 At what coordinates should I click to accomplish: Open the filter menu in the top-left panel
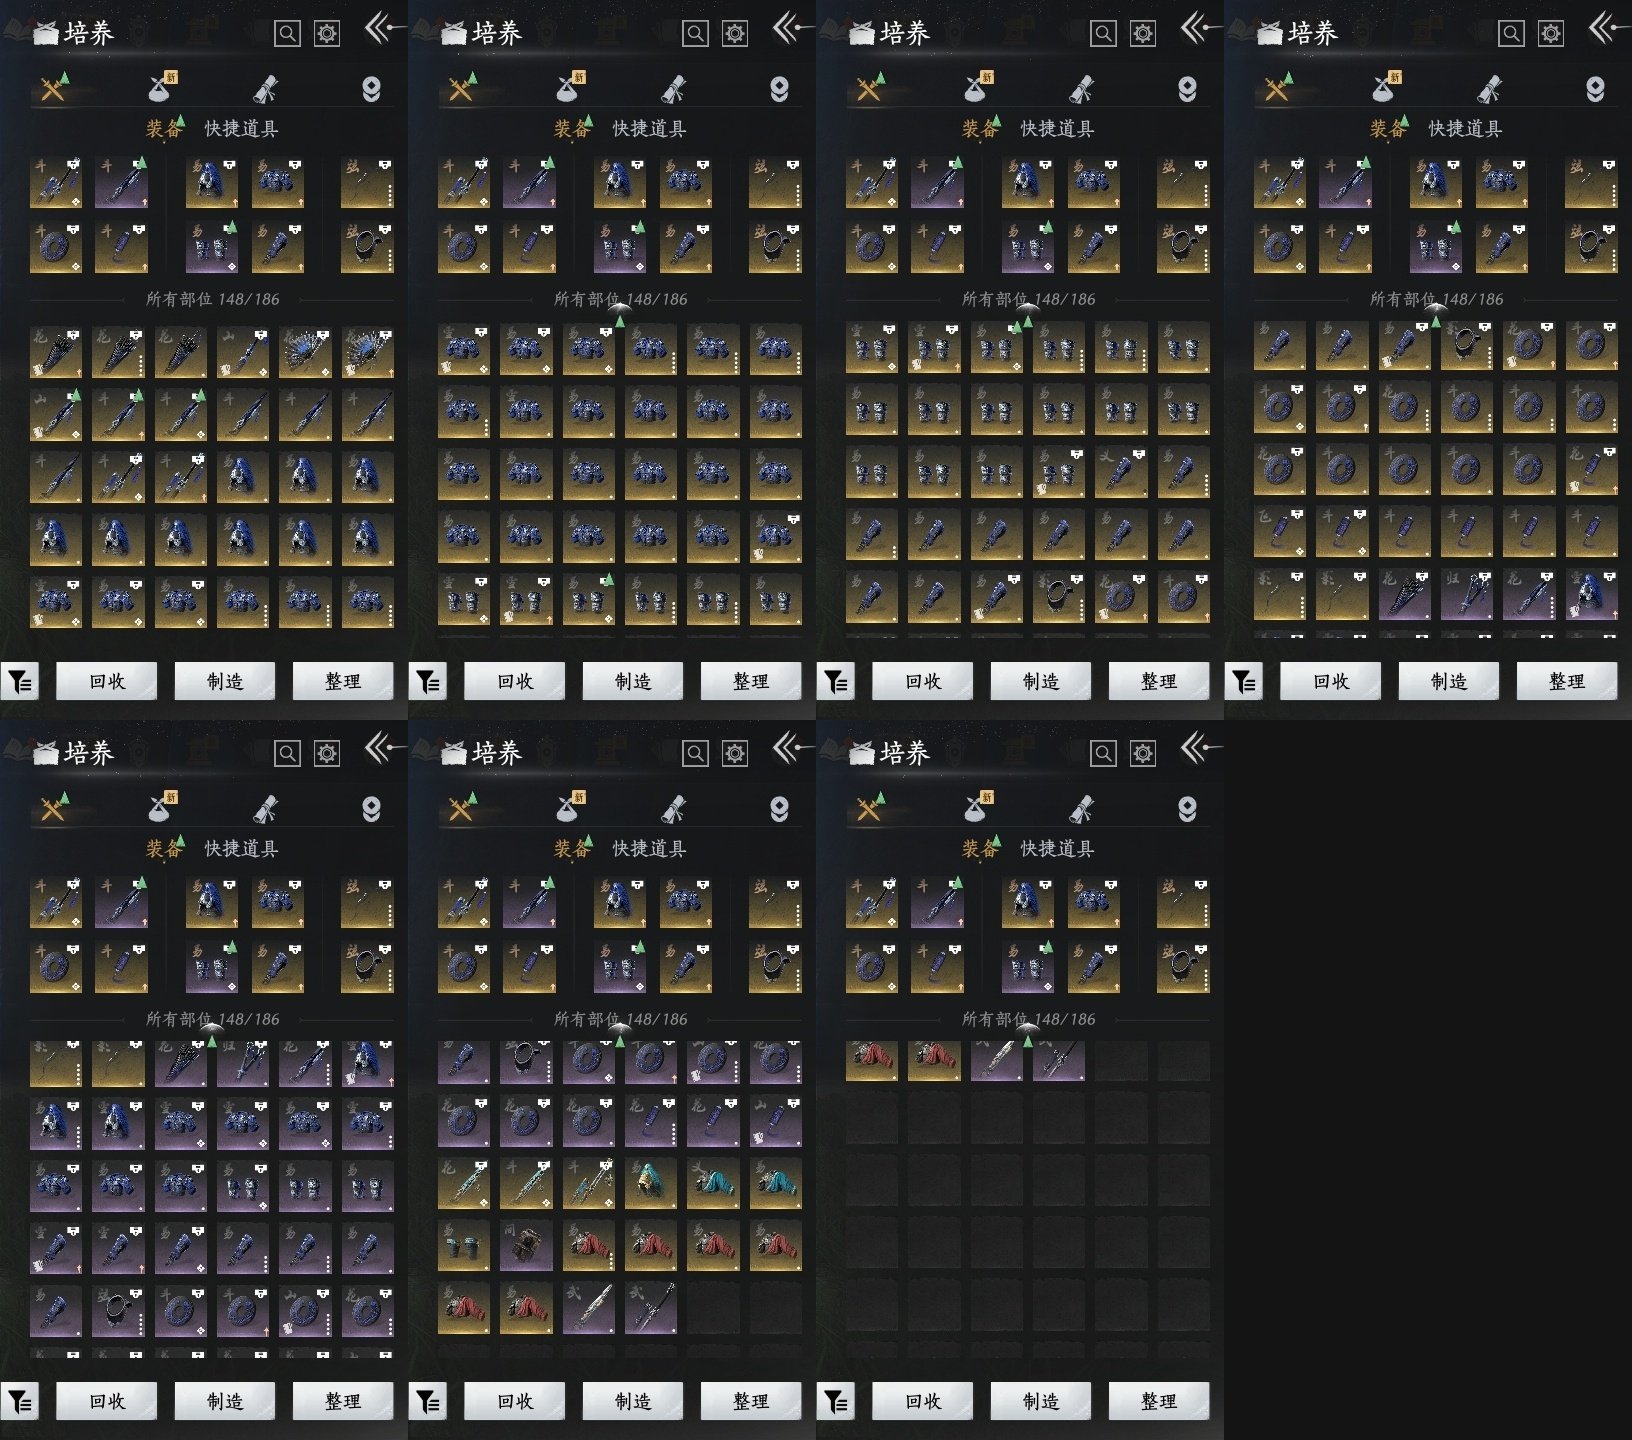[x=20, y=682]
